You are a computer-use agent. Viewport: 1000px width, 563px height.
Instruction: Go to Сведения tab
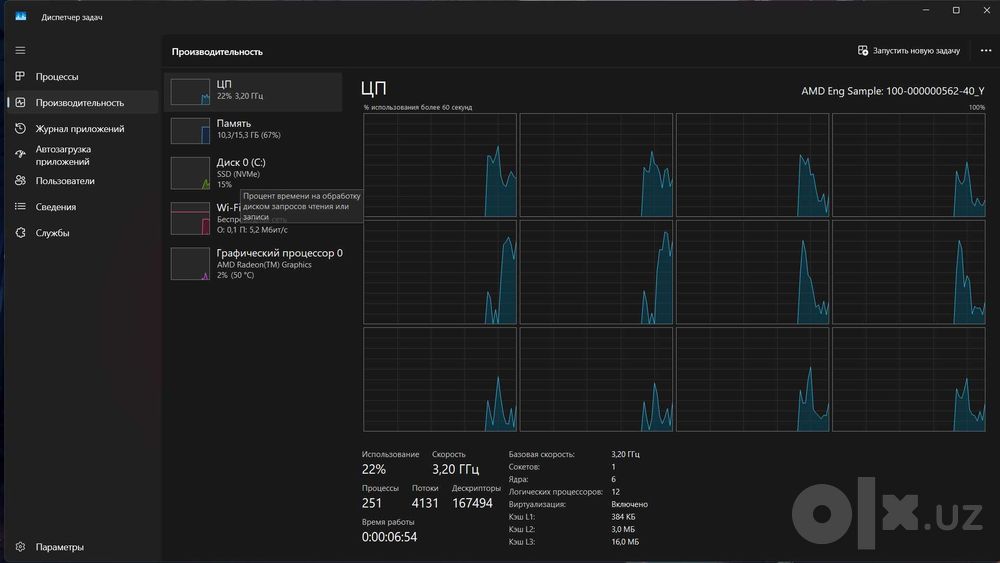point(83,207)
